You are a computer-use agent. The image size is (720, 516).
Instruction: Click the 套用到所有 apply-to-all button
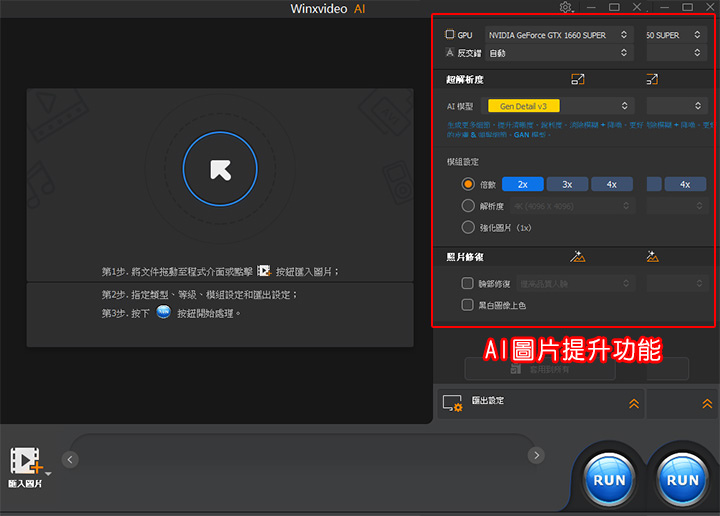click(x=540, y=369)
